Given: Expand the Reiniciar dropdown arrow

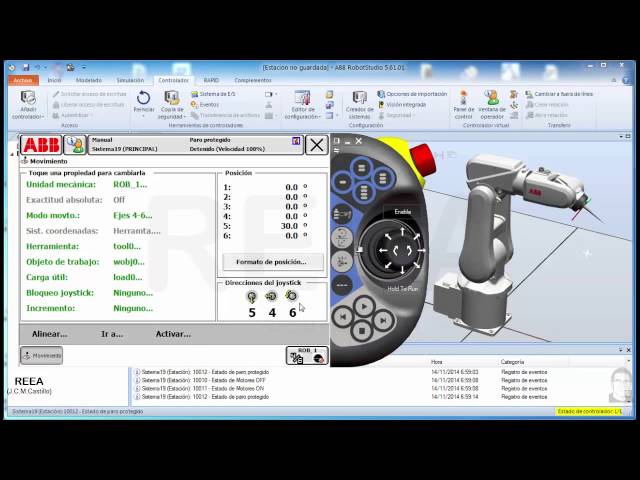Looking at the screenshot, I should [143, 116].
